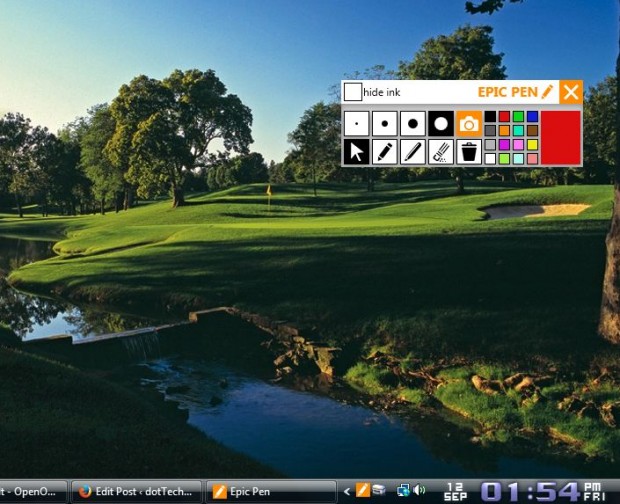Select the thick pencil tool
620x504 pixels.
tap(384, 151)
